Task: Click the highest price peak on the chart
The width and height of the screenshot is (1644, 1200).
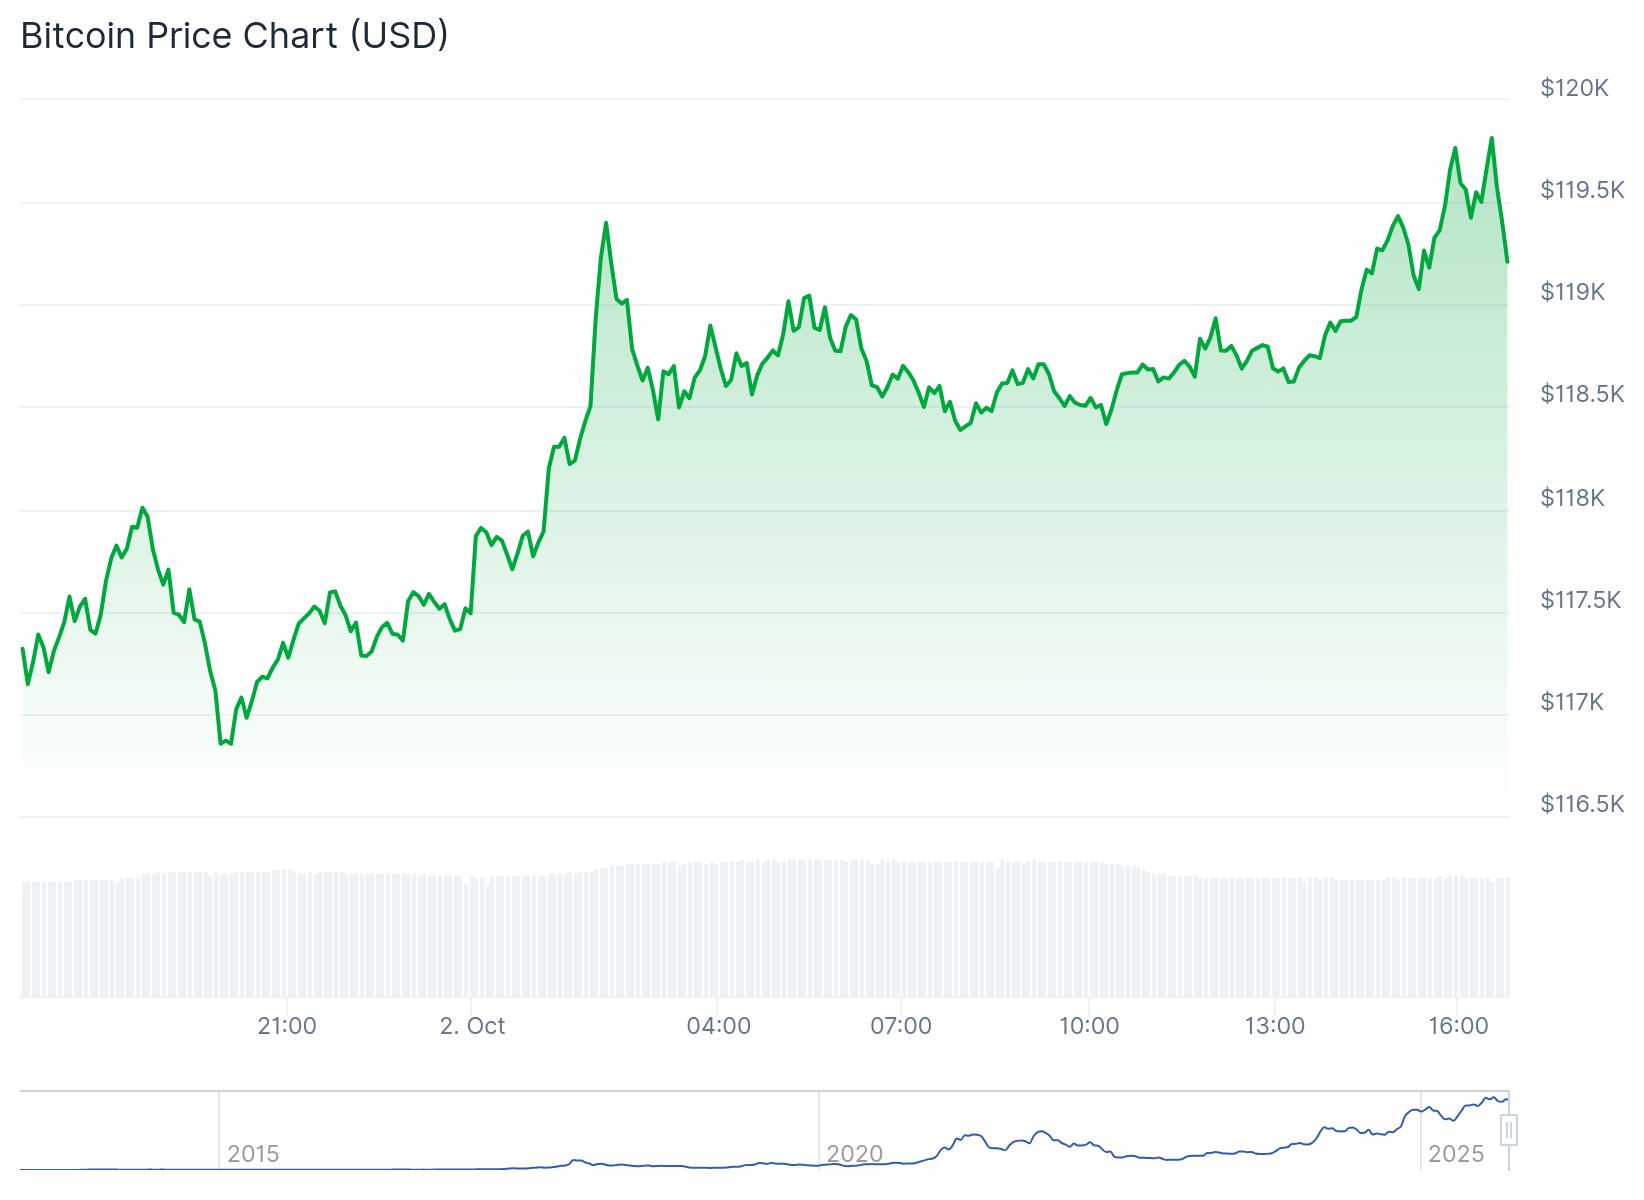Action: 1491,138
